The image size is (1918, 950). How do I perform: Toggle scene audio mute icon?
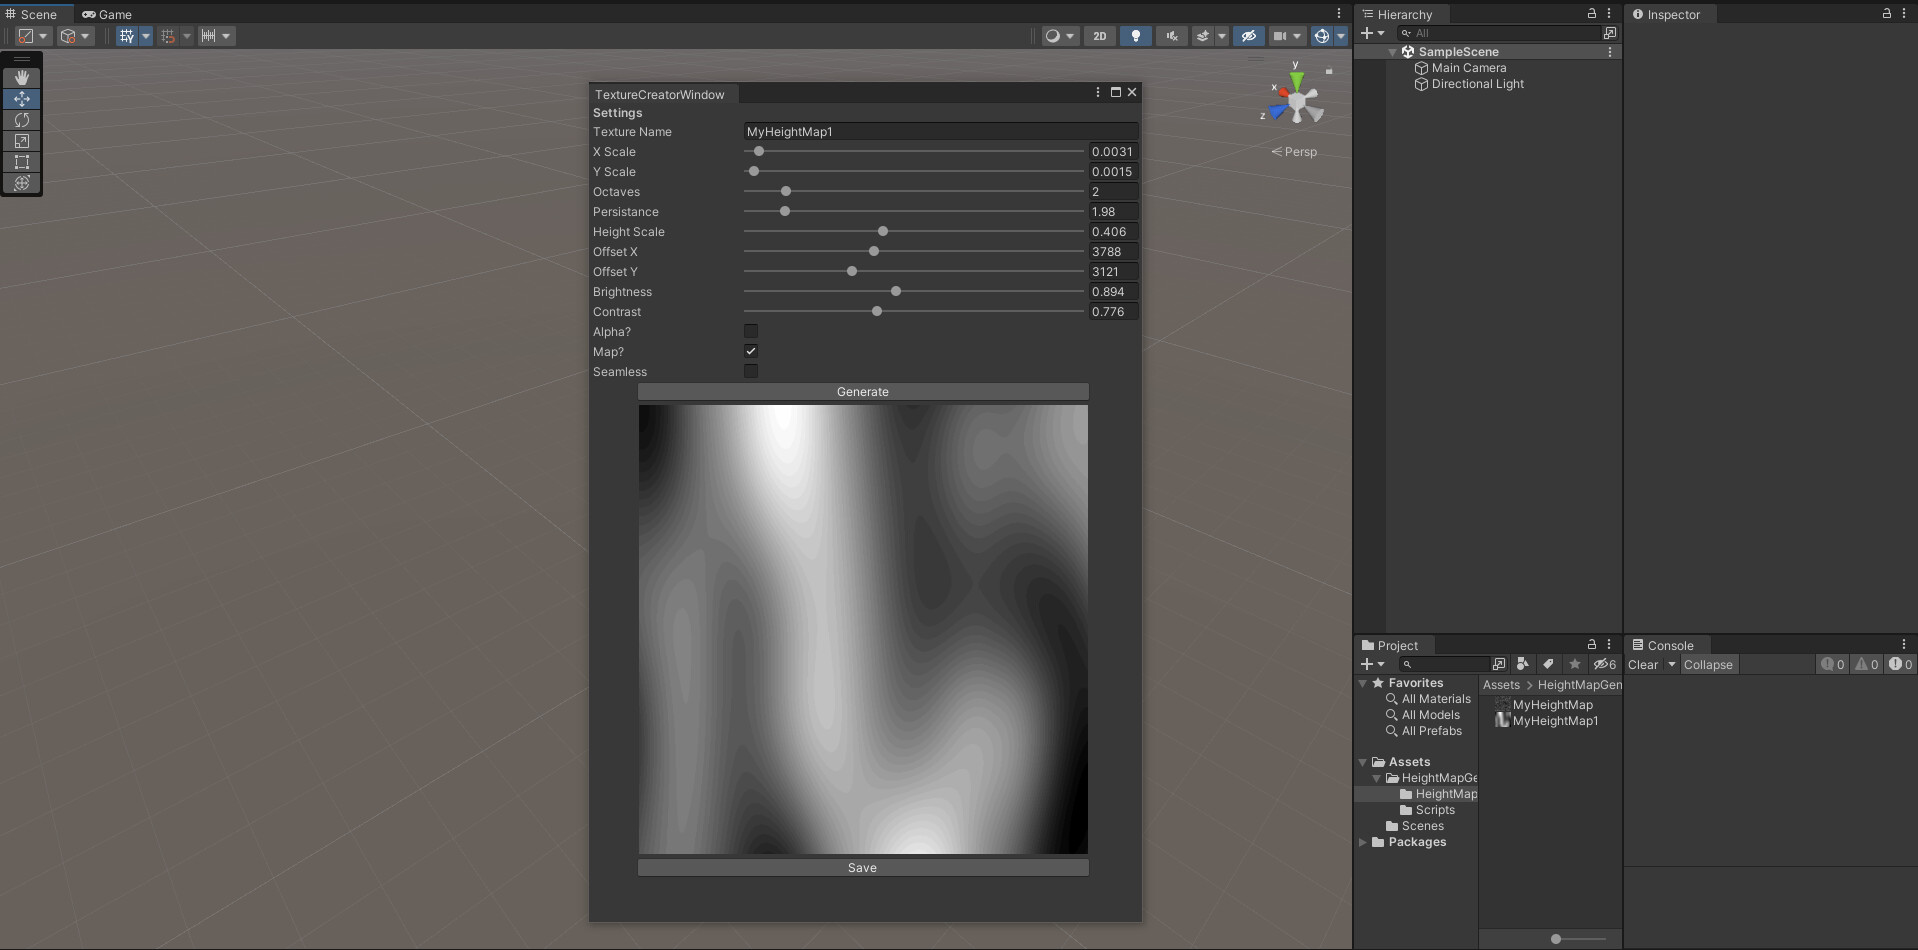tap(1170, 36)
